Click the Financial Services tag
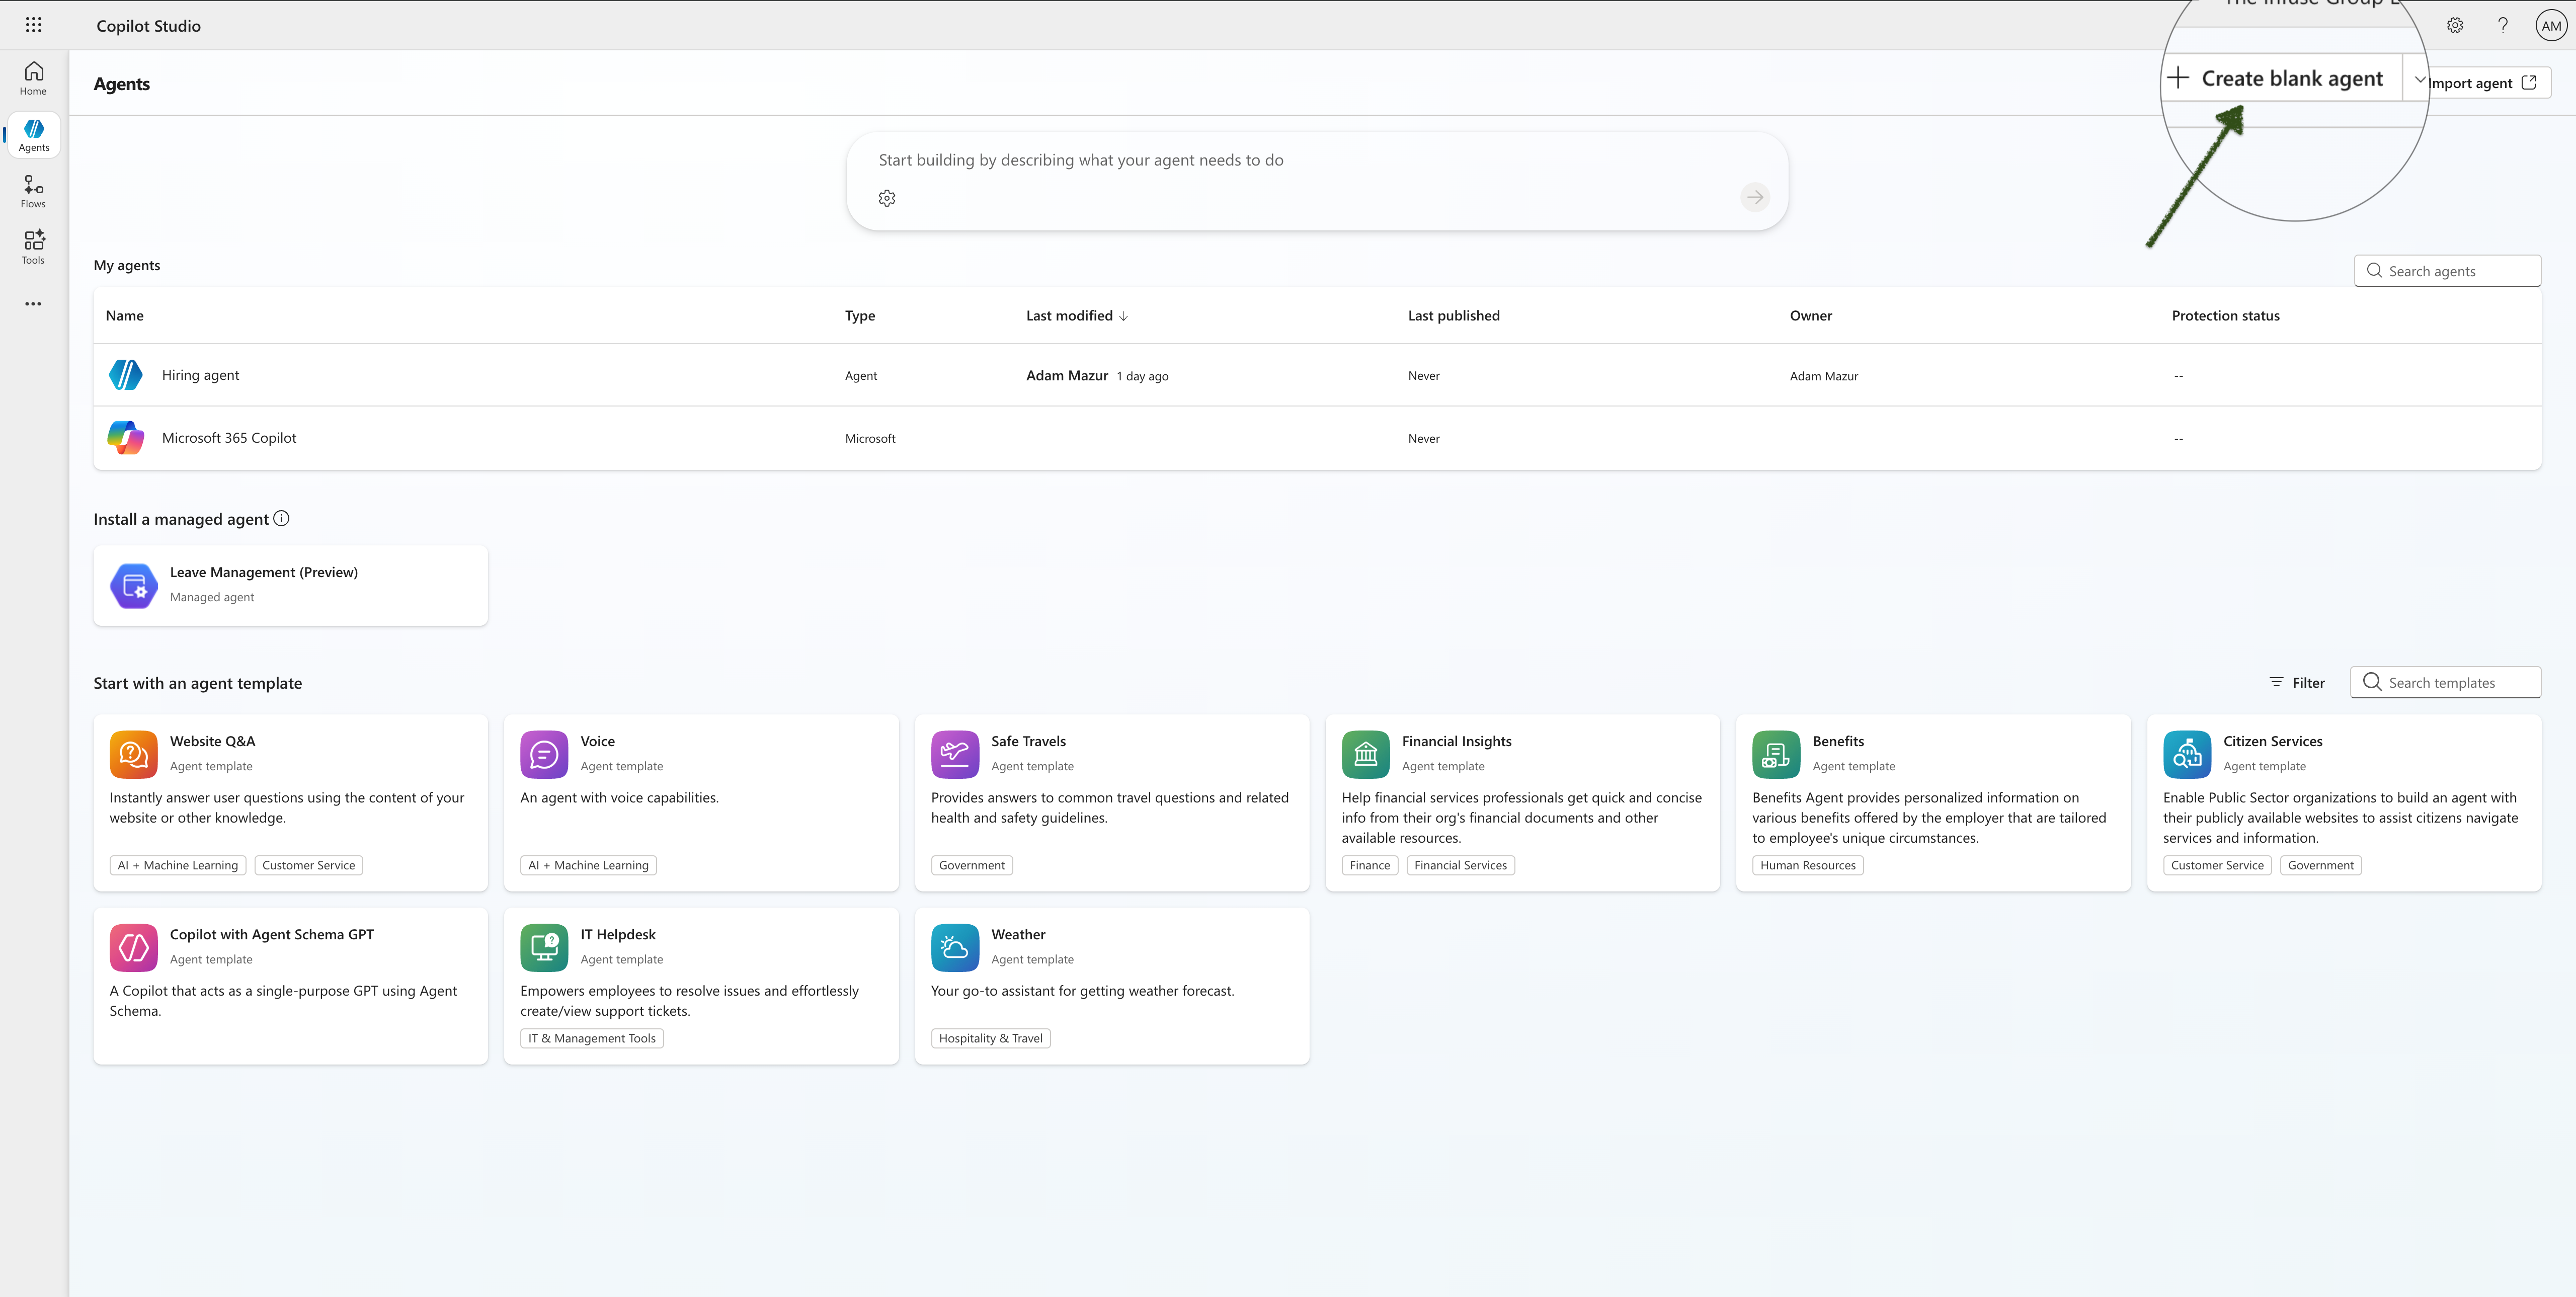This screenshot has height=1297, width=2576. tap(1460, 866)
